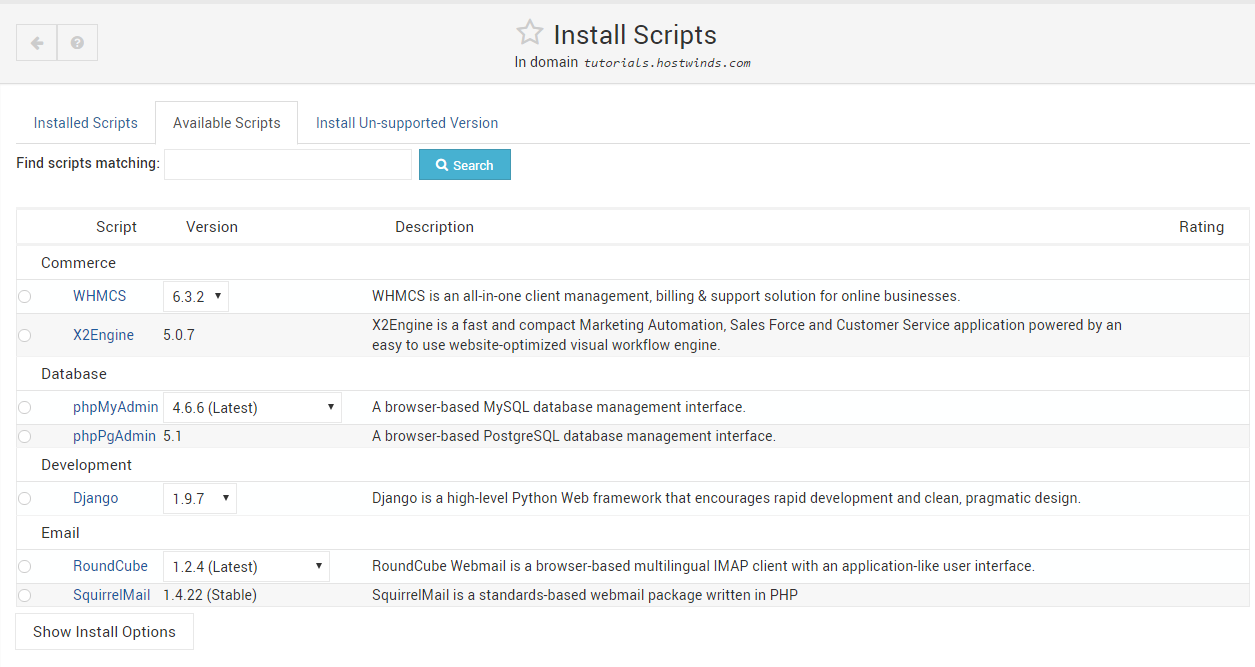Image resolution: width=1255 pixels, height=667 pixels.
Task: Select the WHMCS radio button
Action: pyautogui.click(x=24, y=296)
